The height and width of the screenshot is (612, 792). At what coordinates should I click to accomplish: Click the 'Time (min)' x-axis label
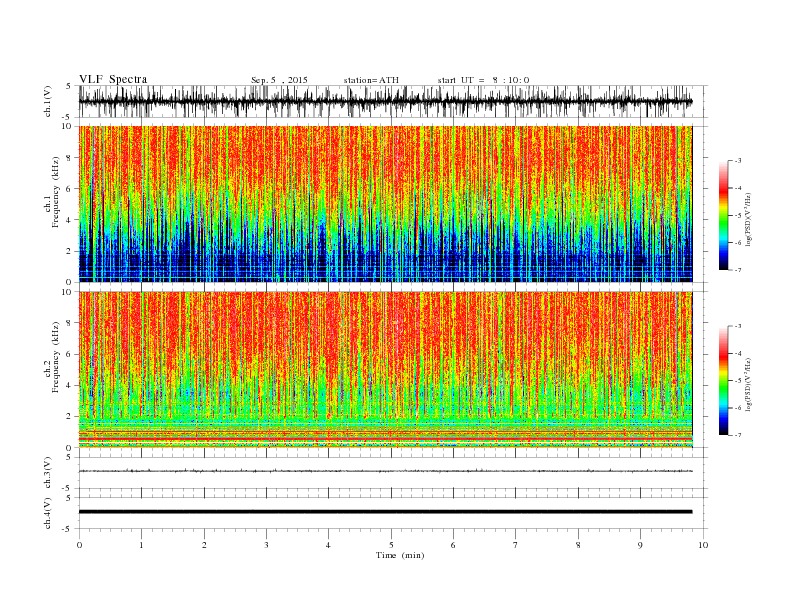click(400, 555)
